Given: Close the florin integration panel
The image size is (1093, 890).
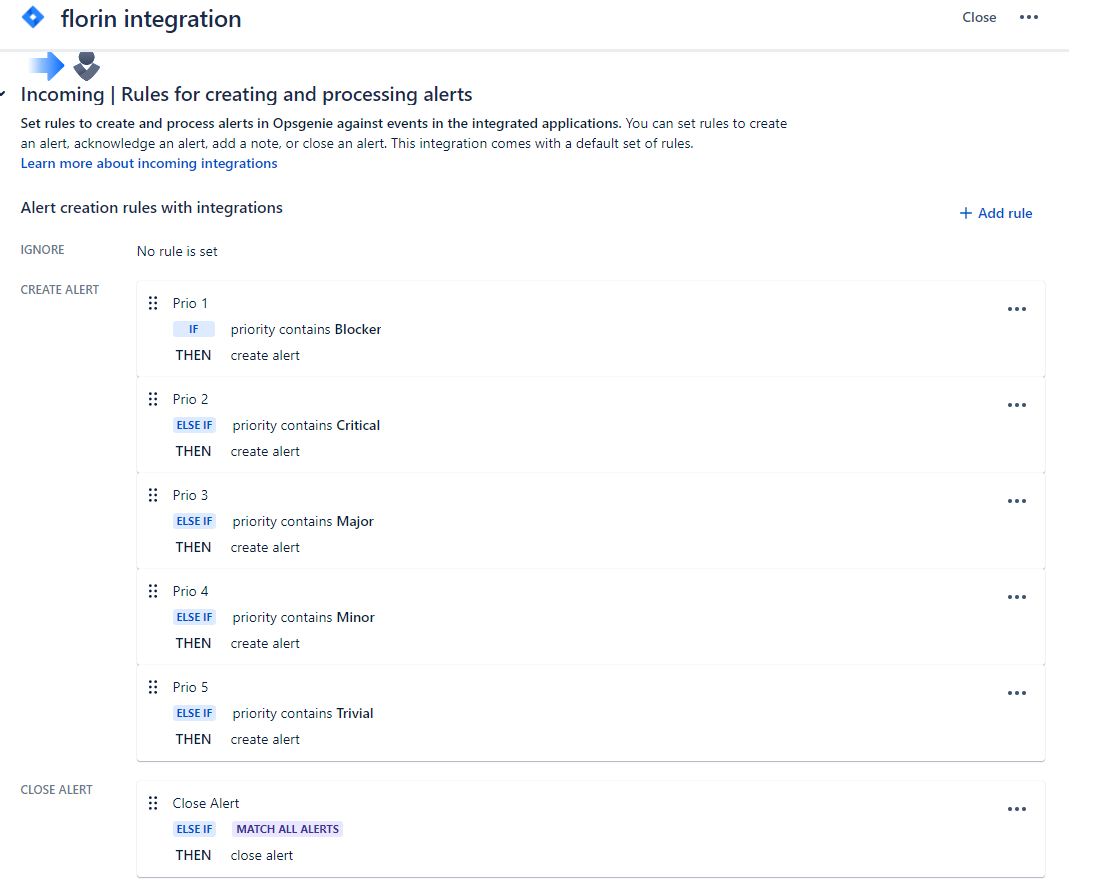Looking at the screenshot, I should click(x=979, y=17).
